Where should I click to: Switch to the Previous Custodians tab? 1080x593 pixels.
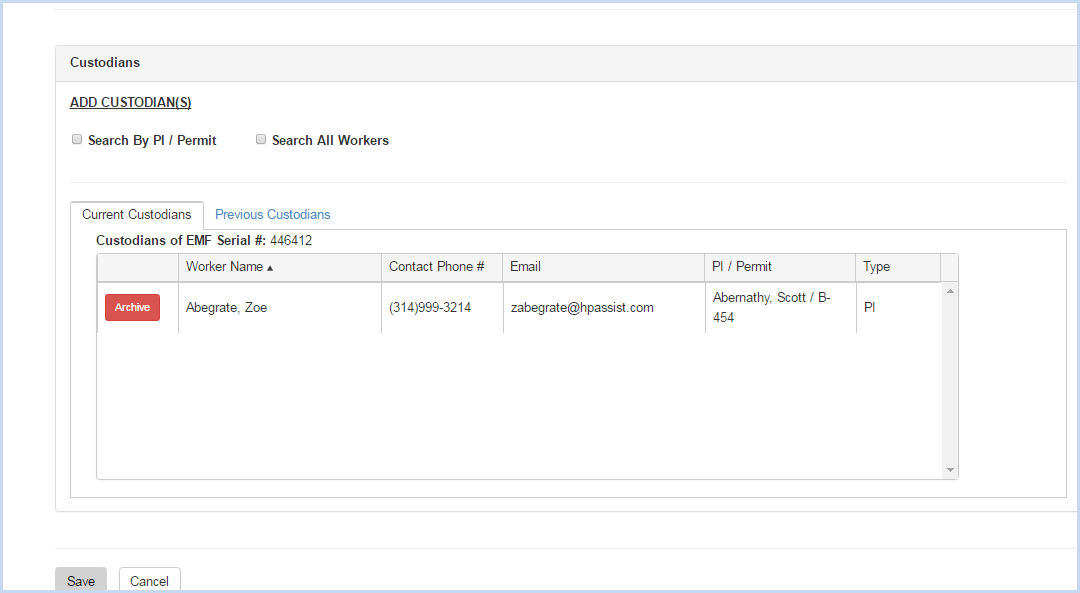pyautogui.click(x=273, y=215)
